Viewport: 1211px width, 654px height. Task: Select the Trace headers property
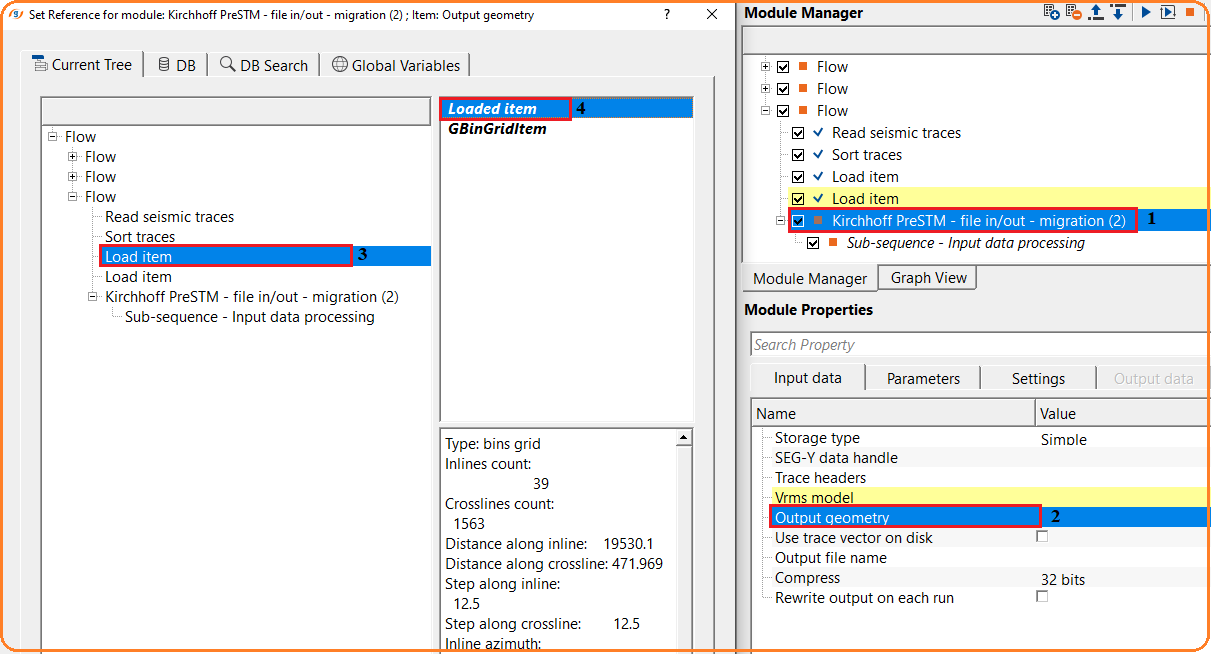pyautogui.click(x=820, y=478)
